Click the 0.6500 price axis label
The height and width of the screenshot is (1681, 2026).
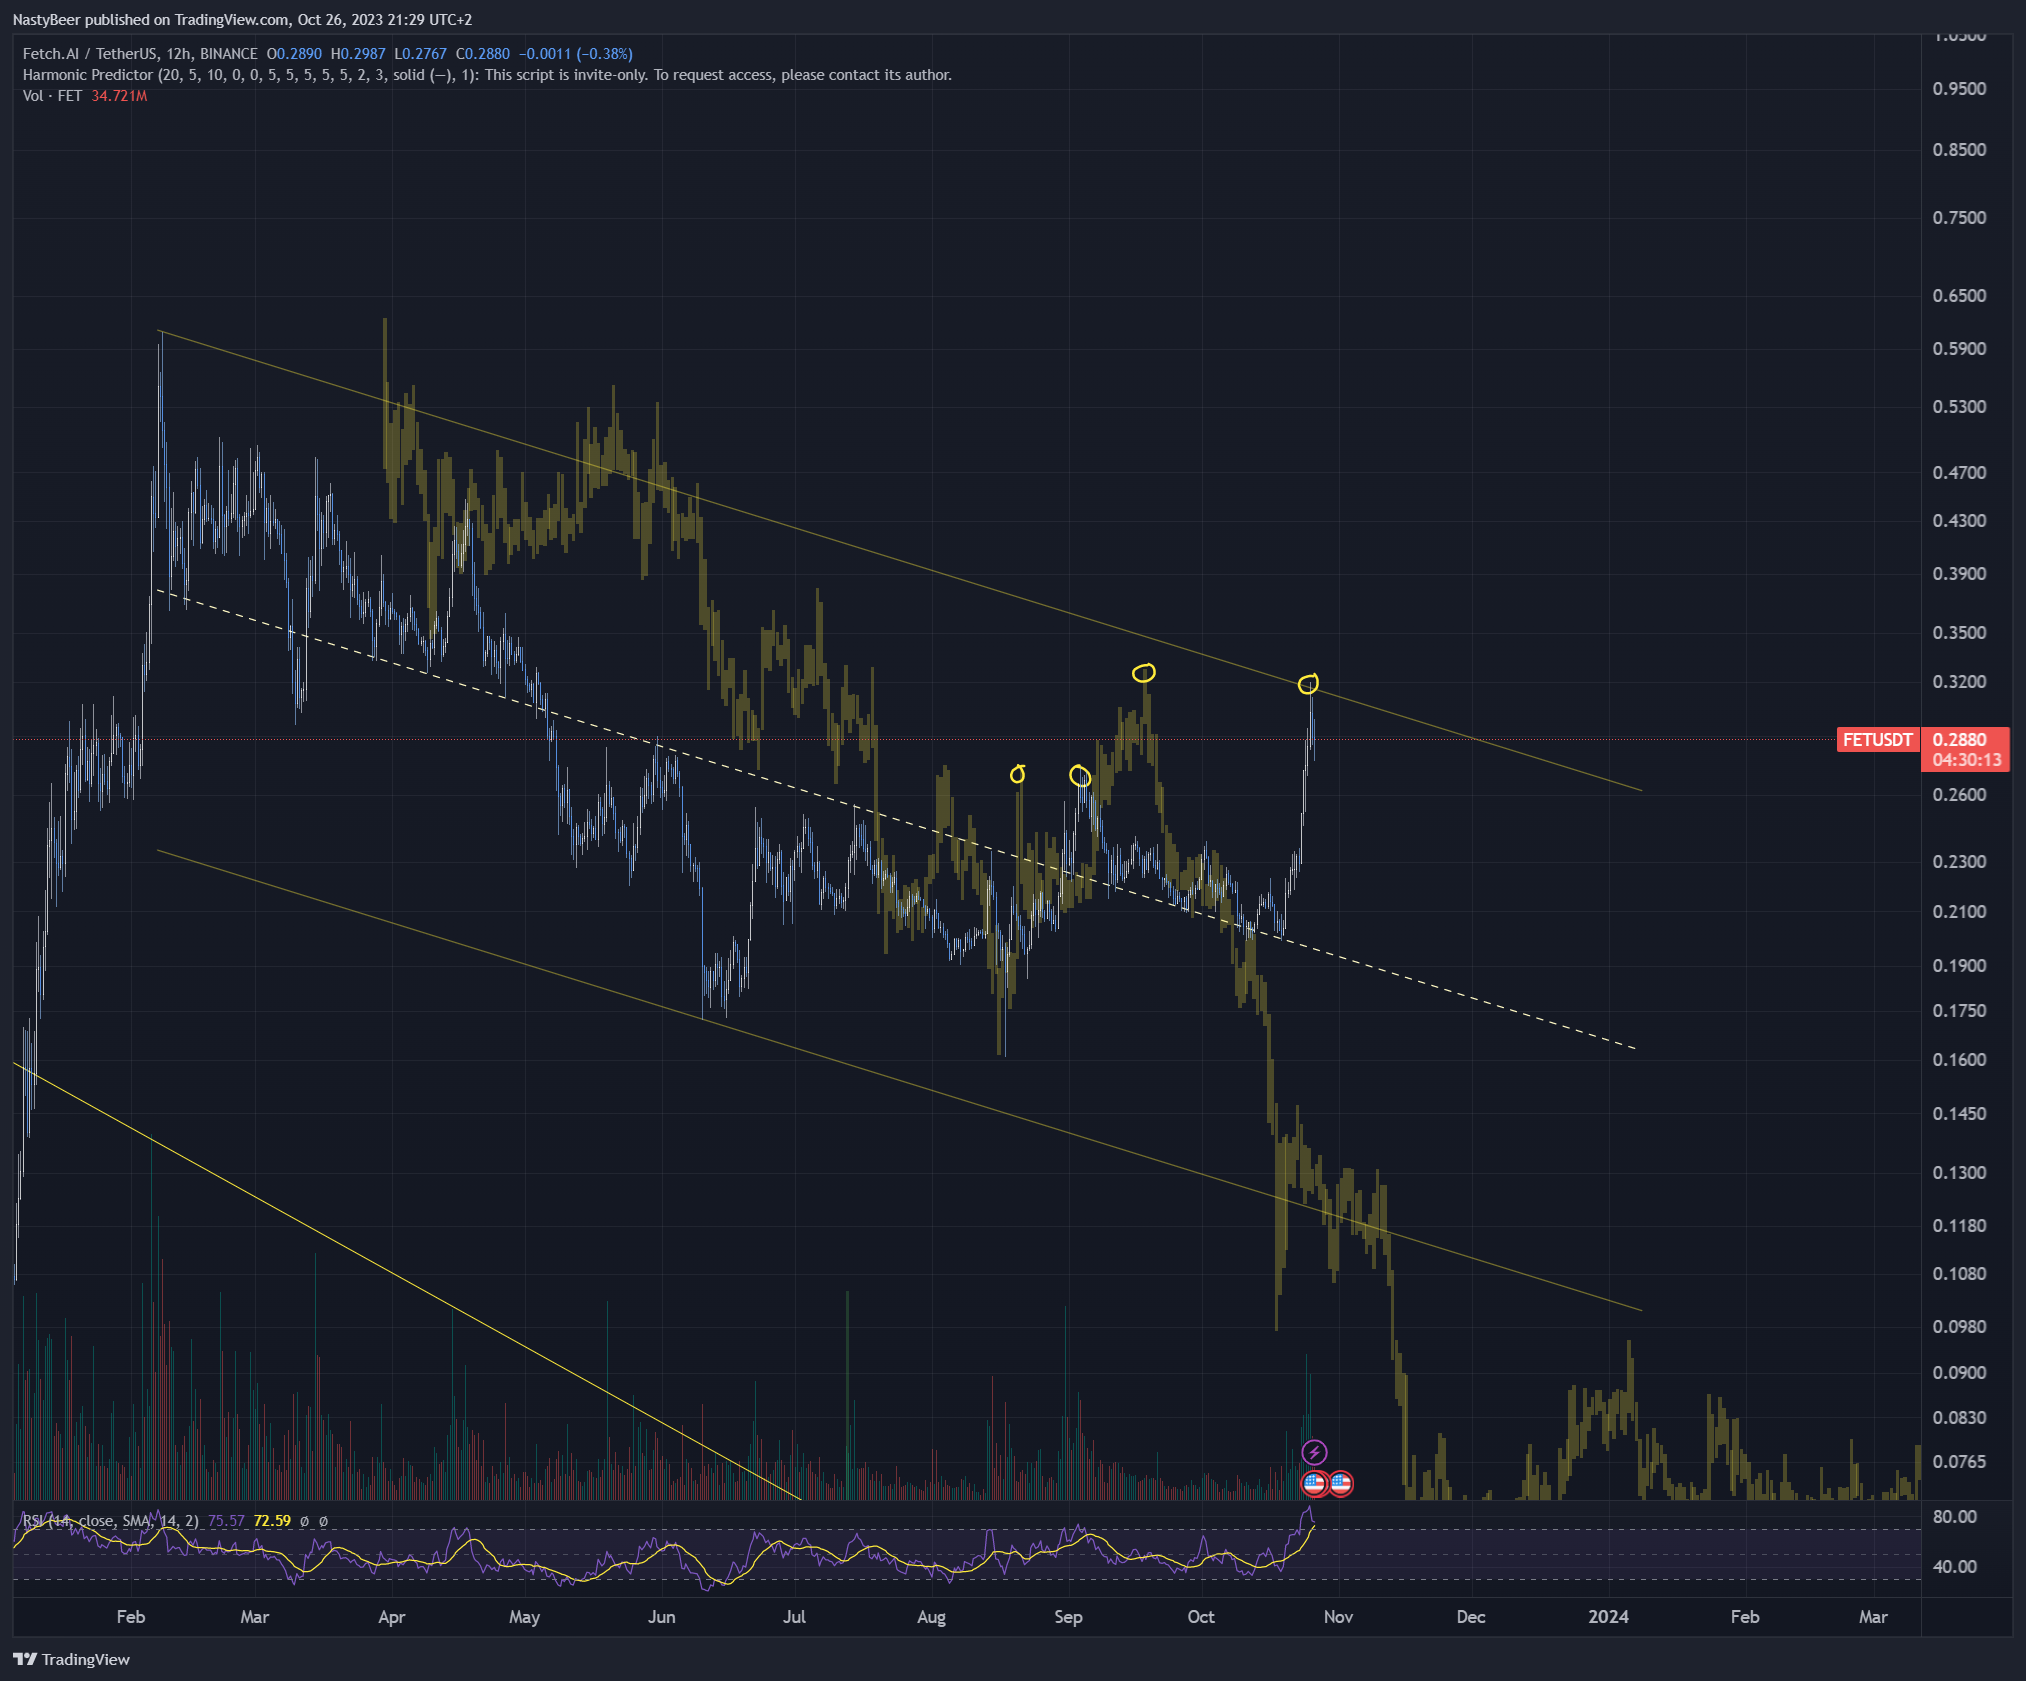pyautogui.click(x=1959, y=296)
